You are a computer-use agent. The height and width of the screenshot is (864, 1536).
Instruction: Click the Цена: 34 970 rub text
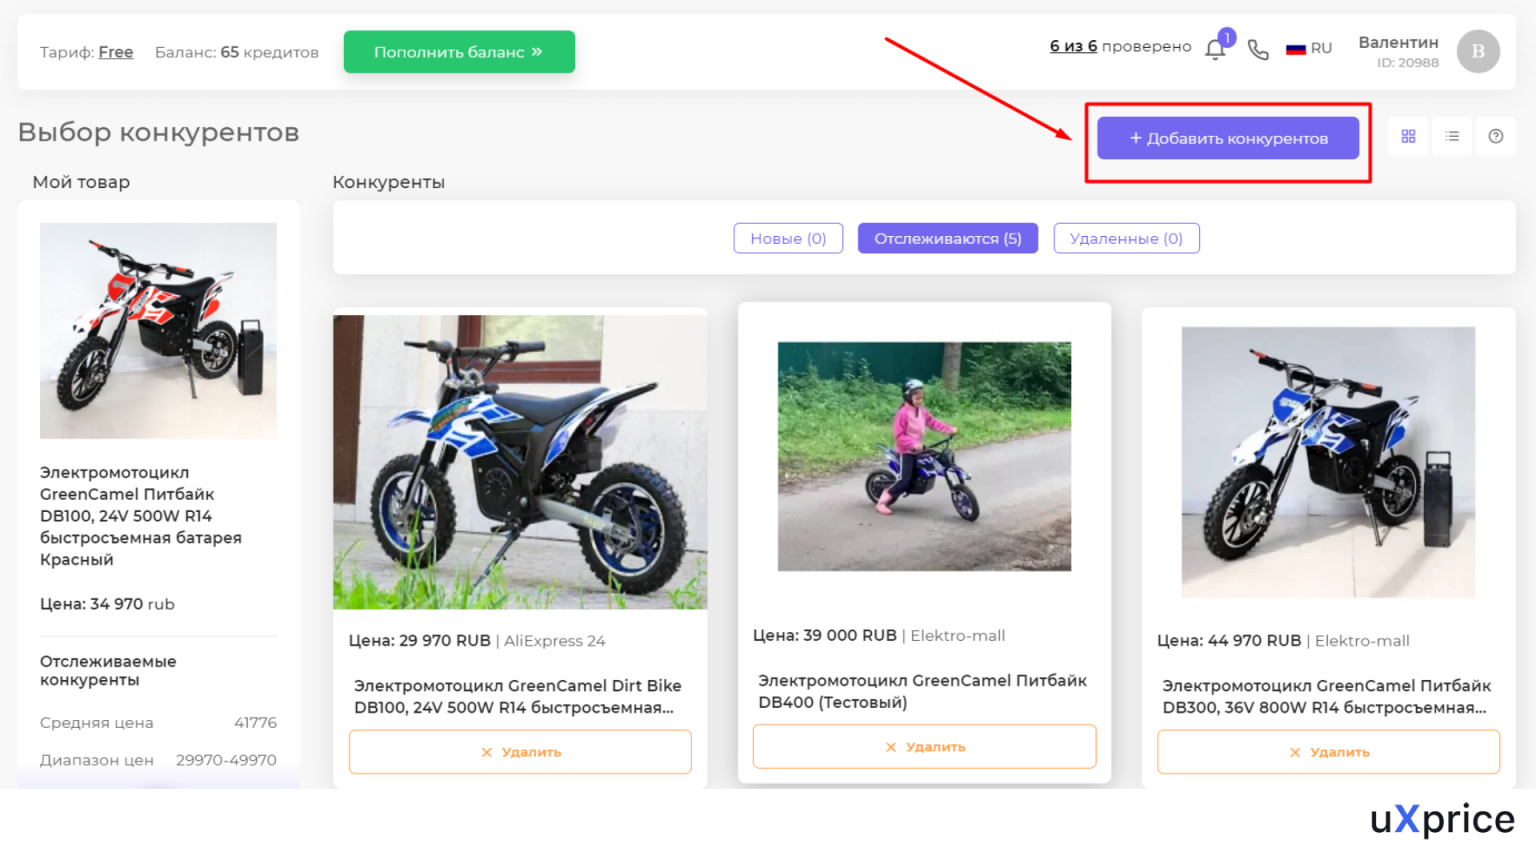107,604
